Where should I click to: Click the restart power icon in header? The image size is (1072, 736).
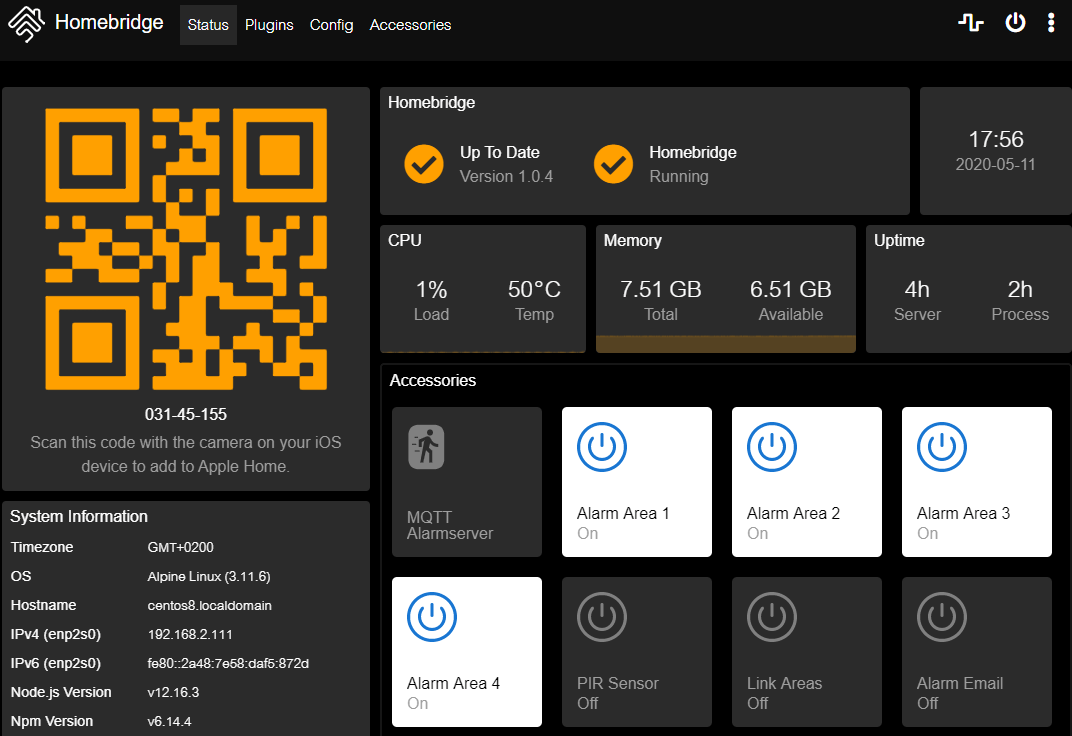(x=1015, y=23)
